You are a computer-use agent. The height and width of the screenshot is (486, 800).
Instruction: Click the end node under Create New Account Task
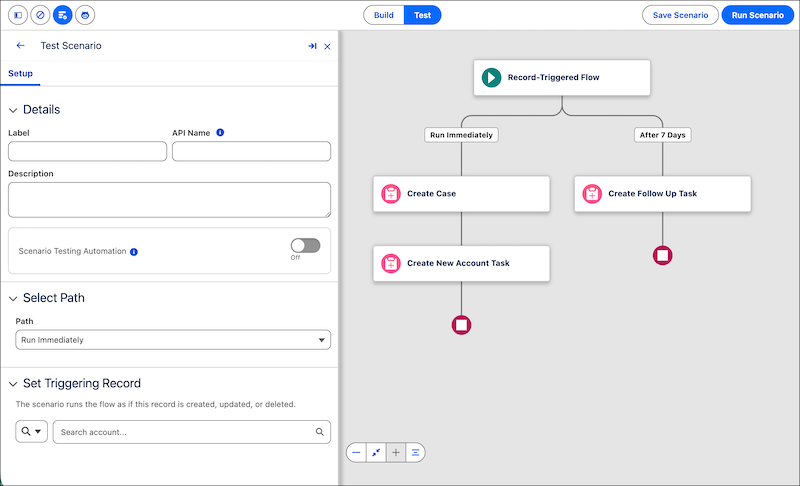(461, 325)
